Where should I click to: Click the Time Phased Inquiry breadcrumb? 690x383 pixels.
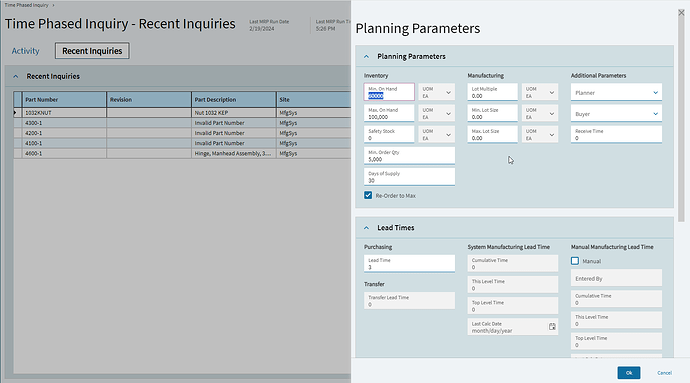(26, 5)
